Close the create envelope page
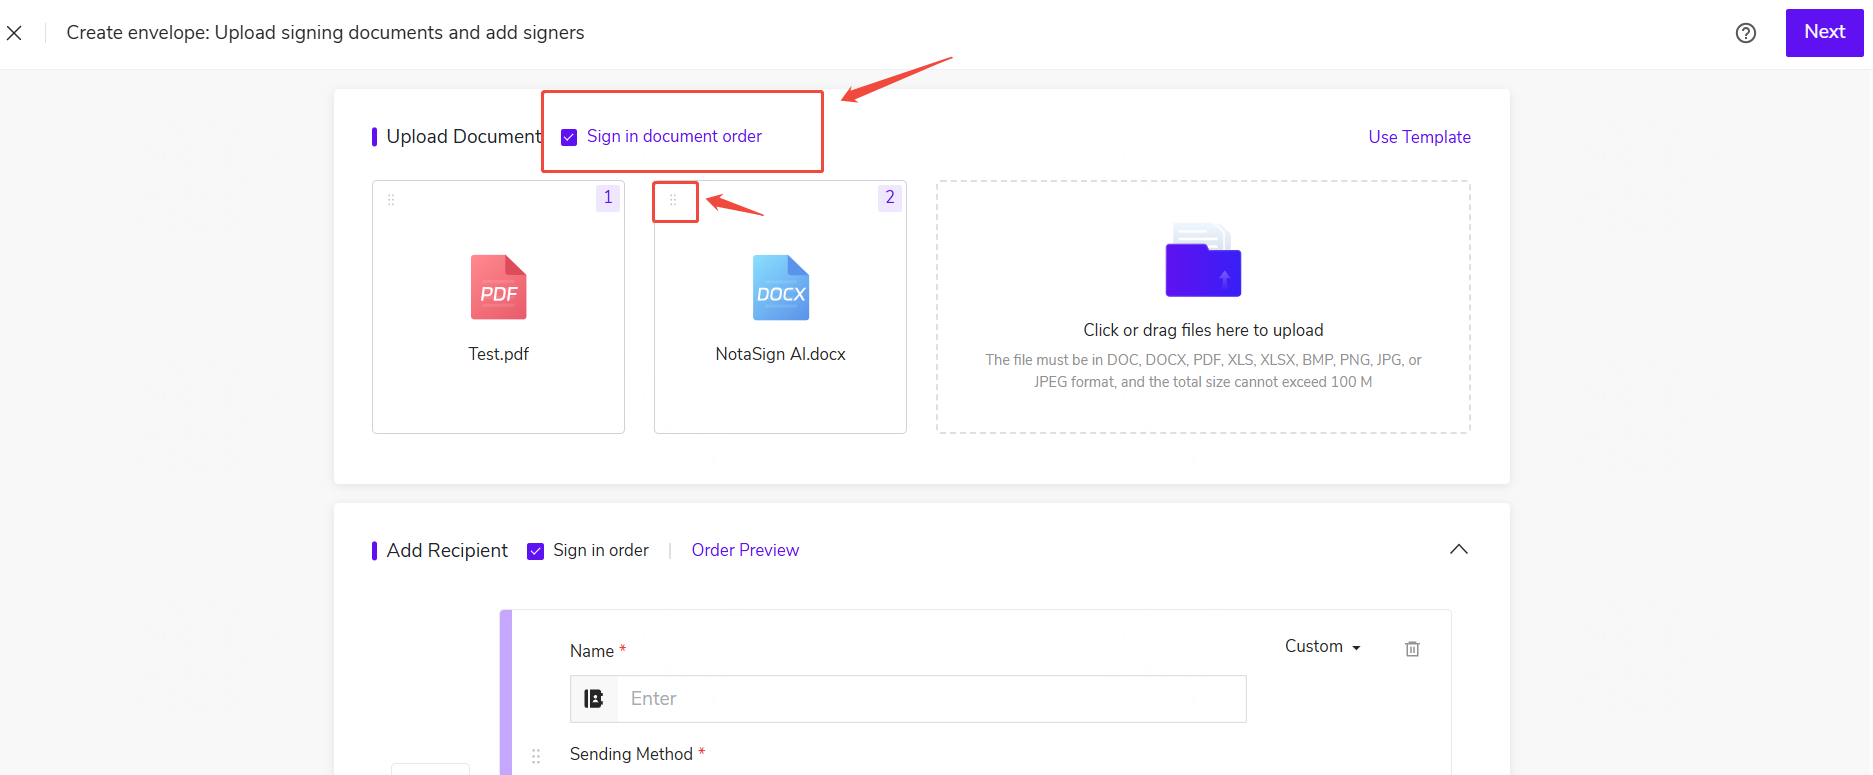 [14, 33]
